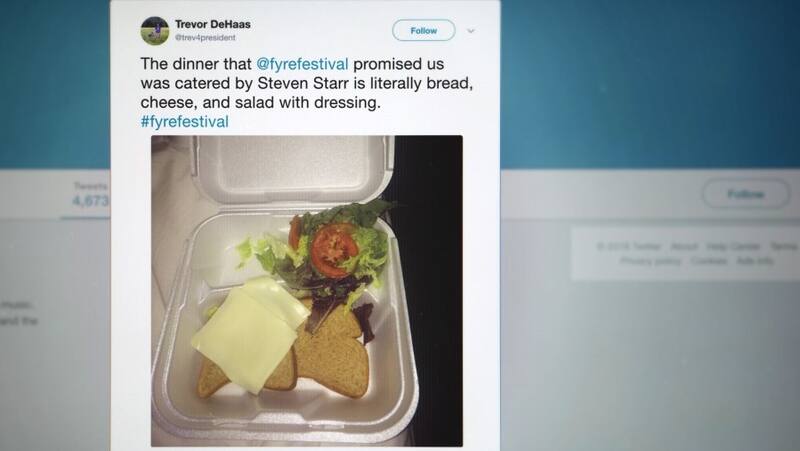Click the blurred background Follow button

click(745, 194)
